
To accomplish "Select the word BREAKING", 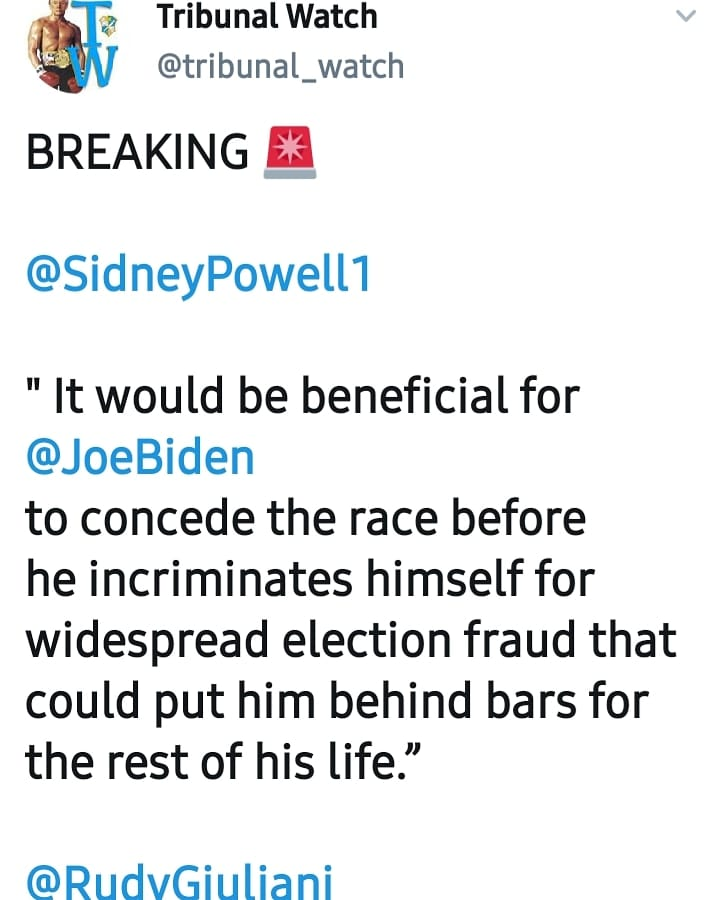I will [x=137, y=152].
